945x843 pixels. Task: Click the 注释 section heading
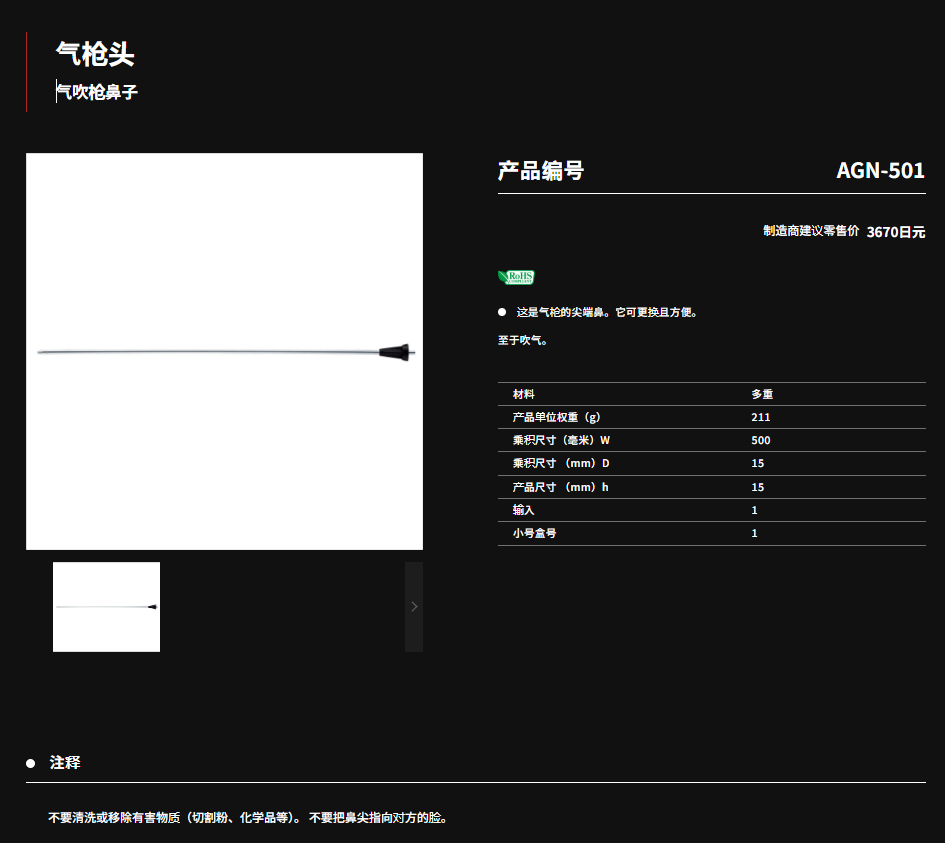coord(65,762)
